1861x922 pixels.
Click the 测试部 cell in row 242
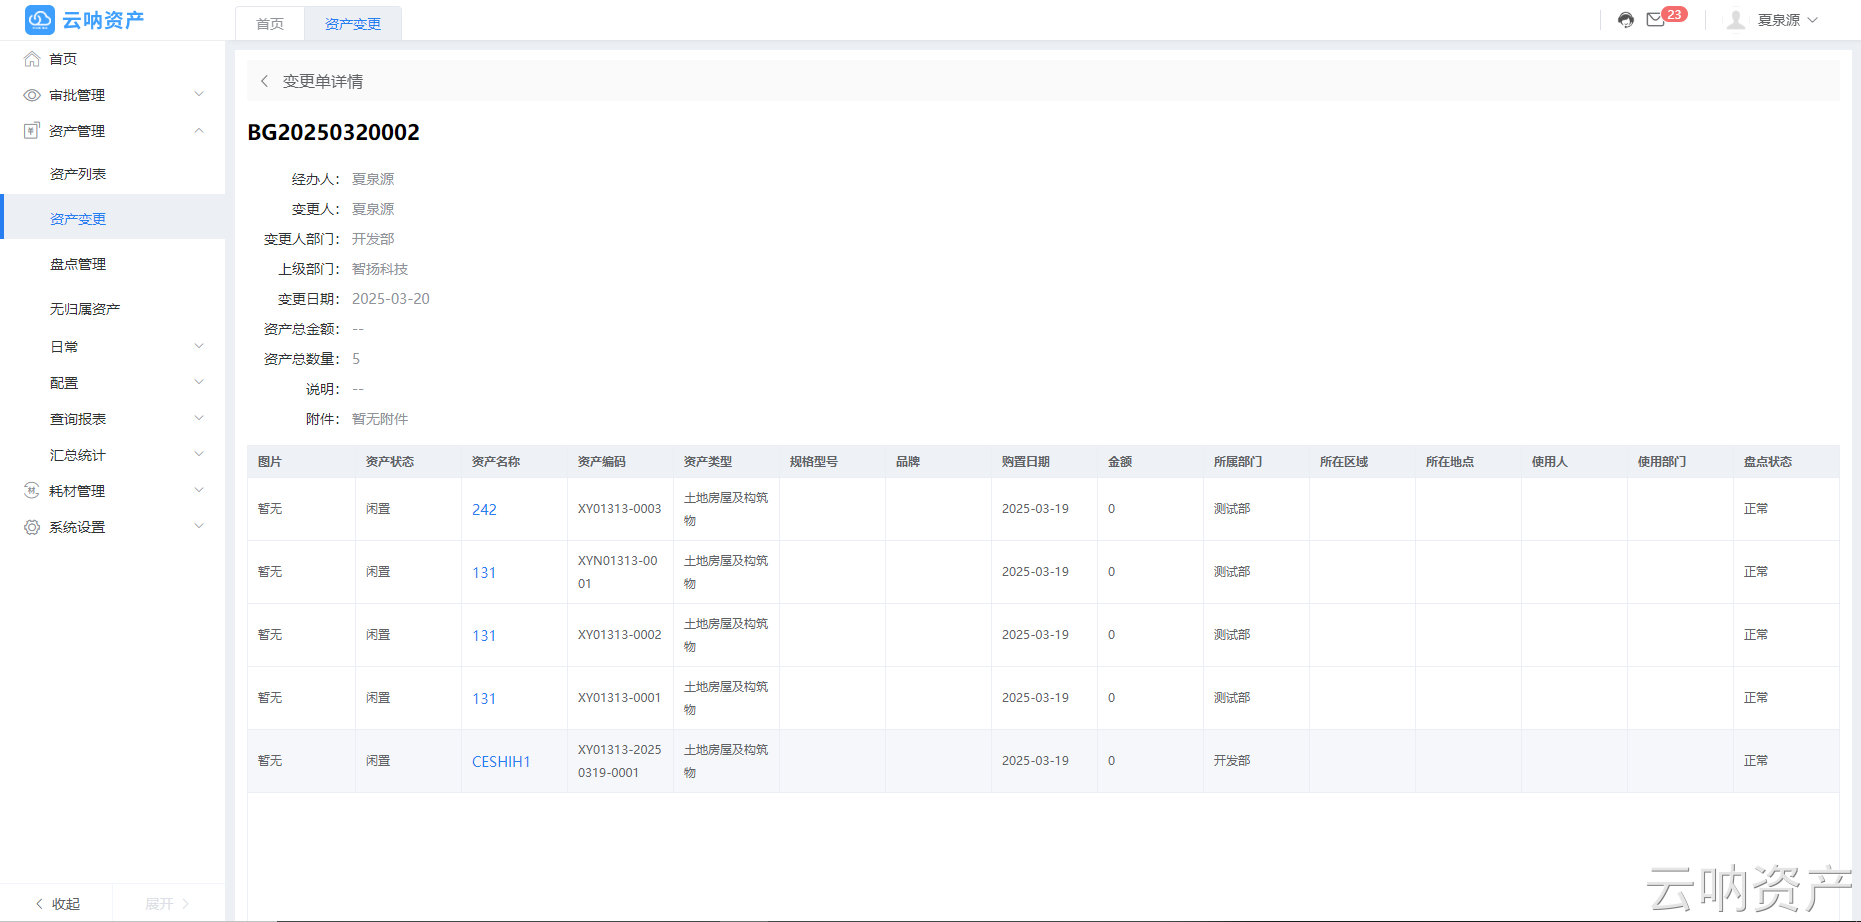(x=1232, y=509)
